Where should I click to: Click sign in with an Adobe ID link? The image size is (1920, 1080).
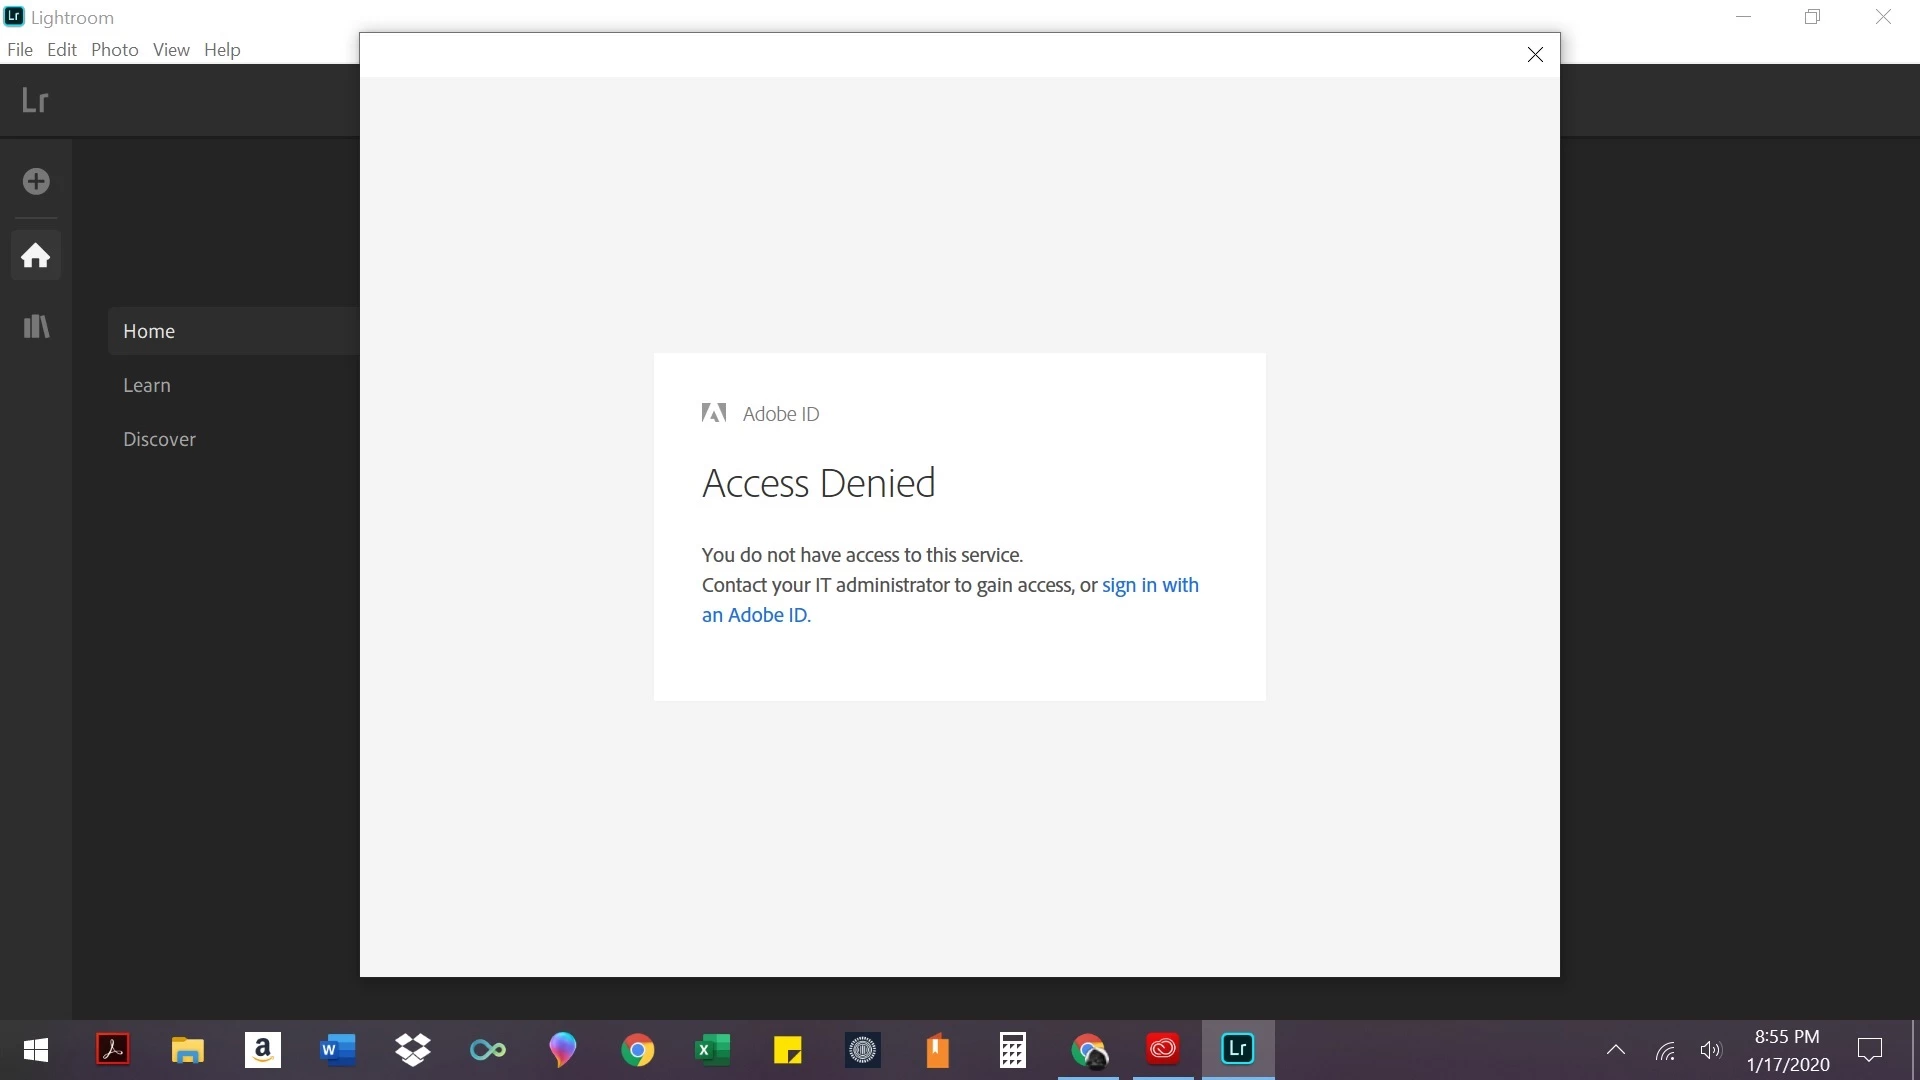tap(1149, 585)
